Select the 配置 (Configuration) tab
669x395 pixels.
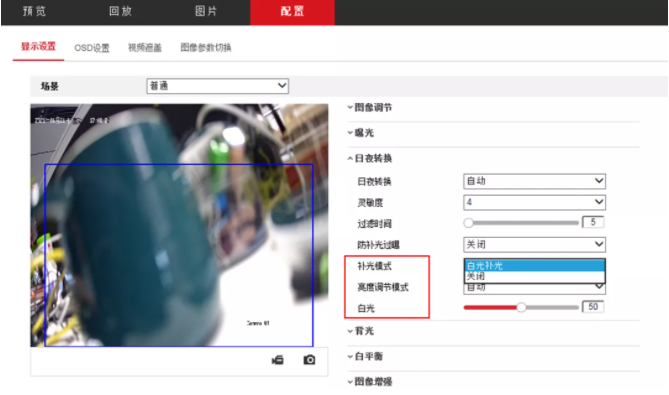point(292,12)
